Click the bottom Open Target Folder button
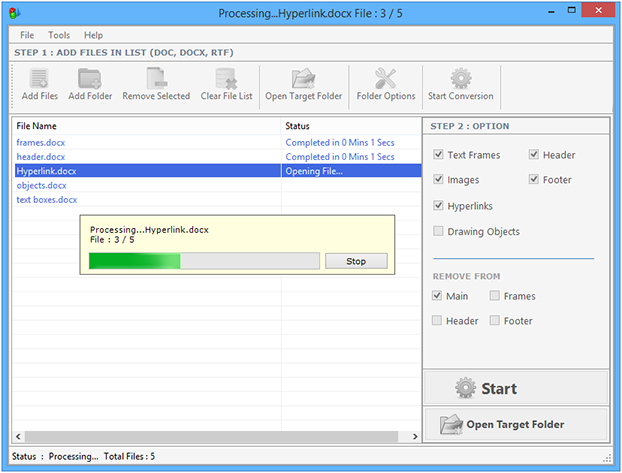The image size is (622, 473). (516, 425)
